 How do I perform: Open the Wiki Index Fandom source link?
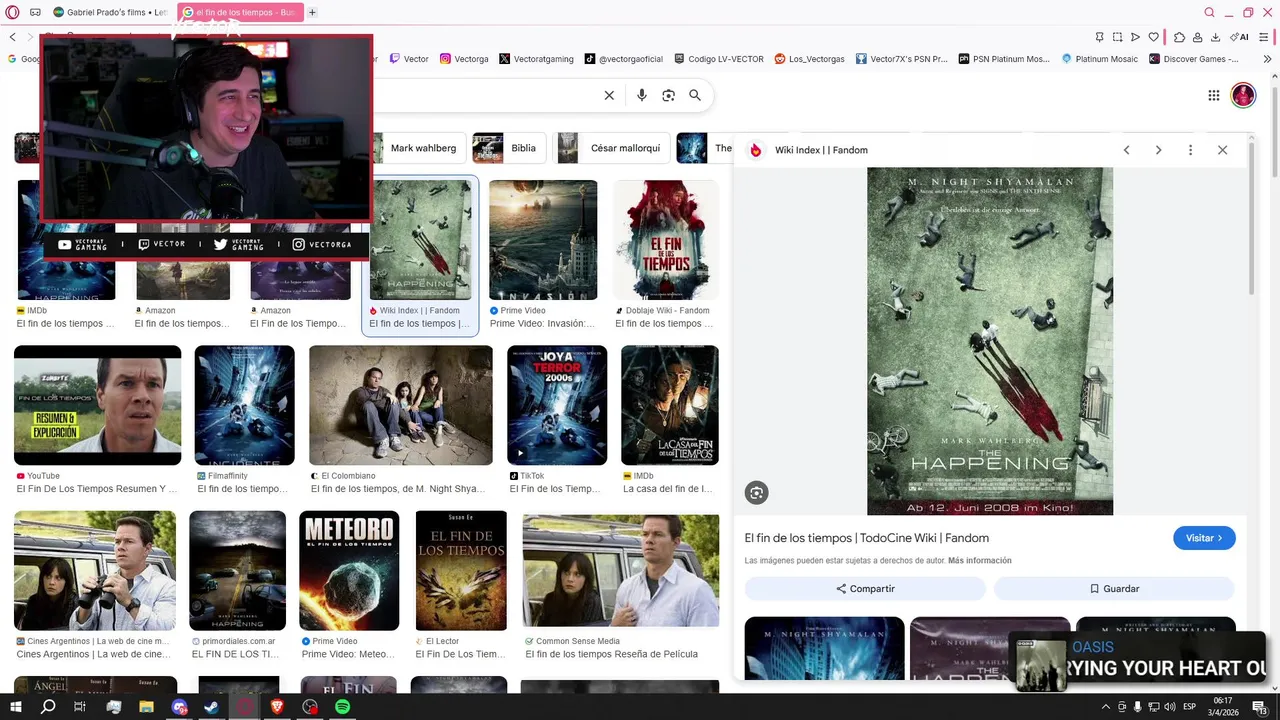click(x=821, y=150)
